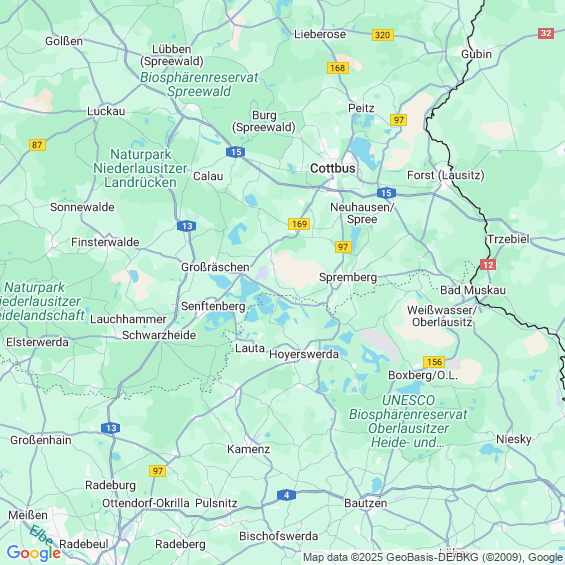Screen dimensions: 565x565
Task: Click the yellow 169 road shield
Action: pos(299,224)
